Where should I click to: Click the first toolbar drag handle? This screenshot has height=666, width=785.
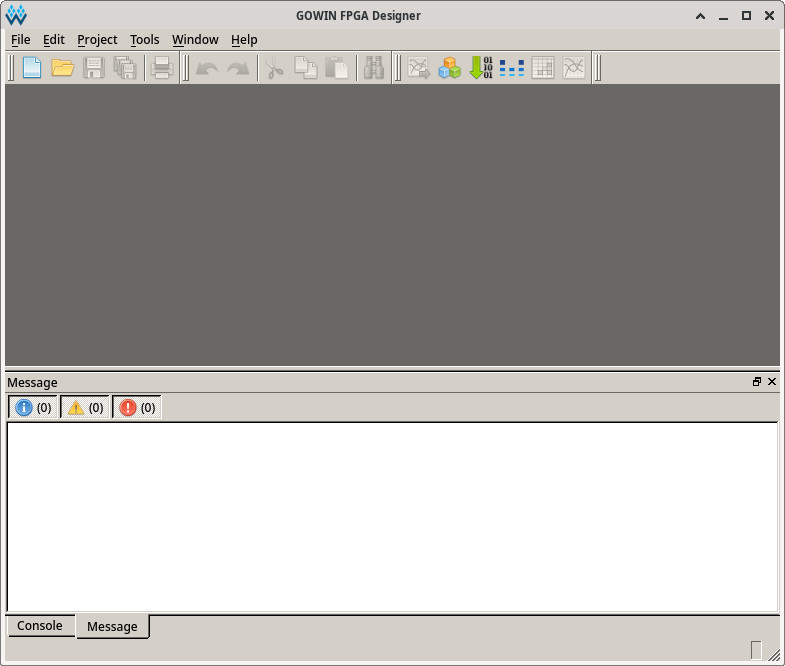tap(11, 68)
